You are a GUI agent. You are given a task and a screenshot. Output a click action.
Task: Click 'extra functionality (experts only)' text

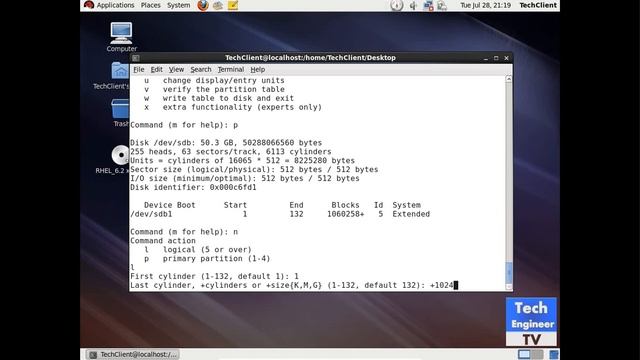click(242, 107)
